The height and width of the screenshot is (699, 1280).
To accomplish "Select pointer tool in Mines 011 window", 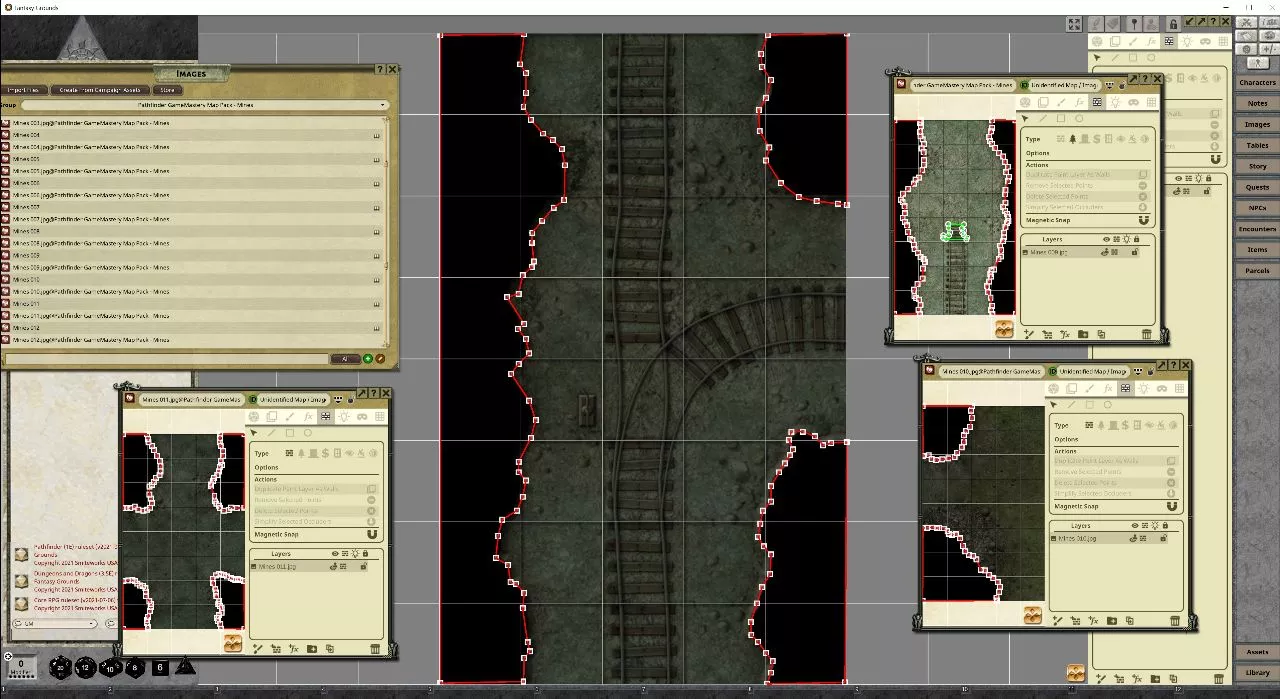I will tap(254, 433).
